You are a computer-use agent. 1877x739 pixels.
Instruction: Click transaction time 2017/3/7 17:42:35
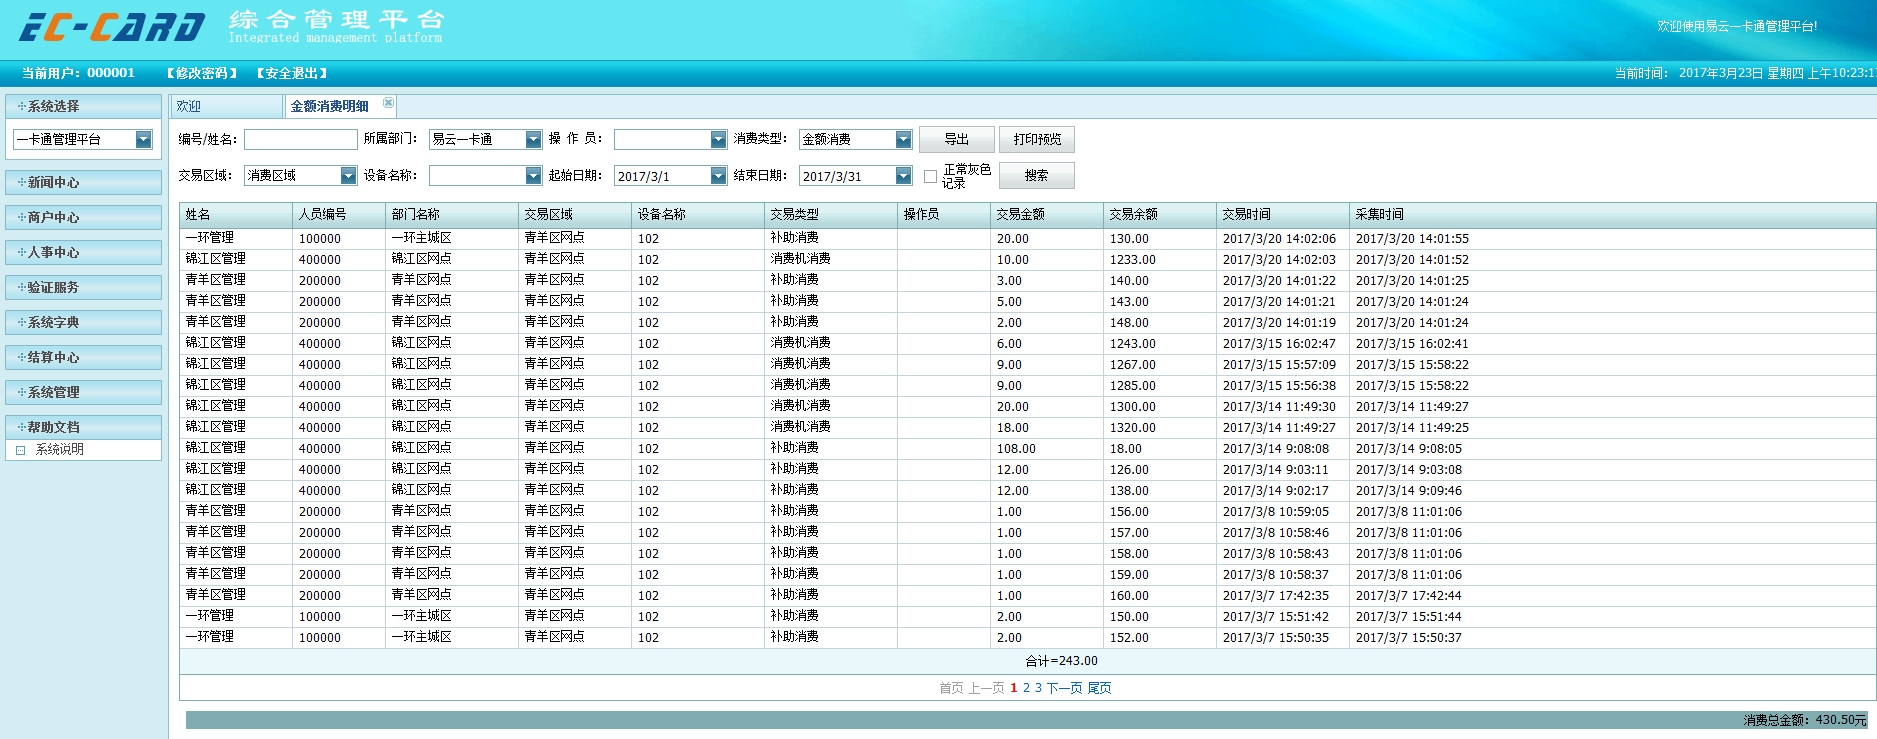click(1275, 596)
